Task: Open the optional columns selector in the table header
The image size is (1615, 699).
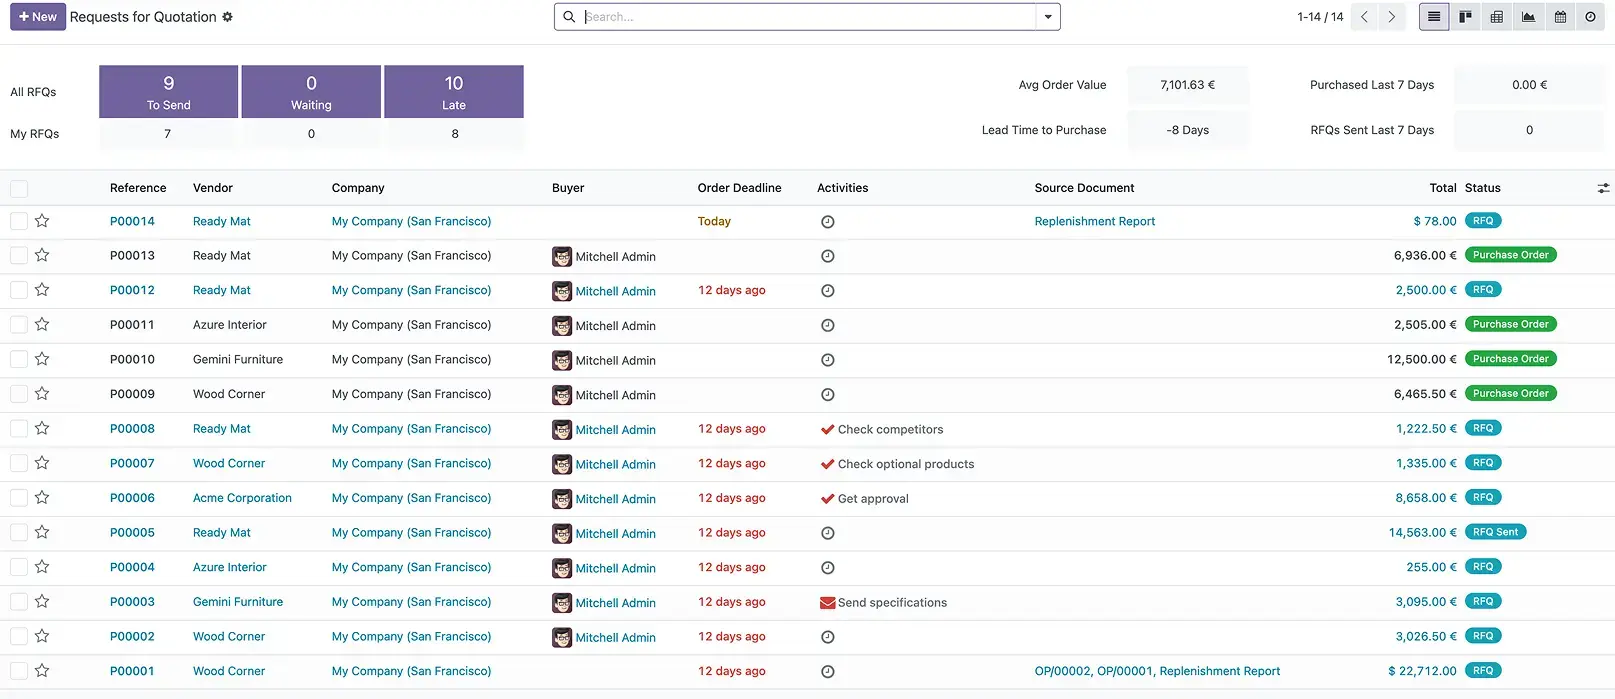Action: click(x=1603, y=188)
